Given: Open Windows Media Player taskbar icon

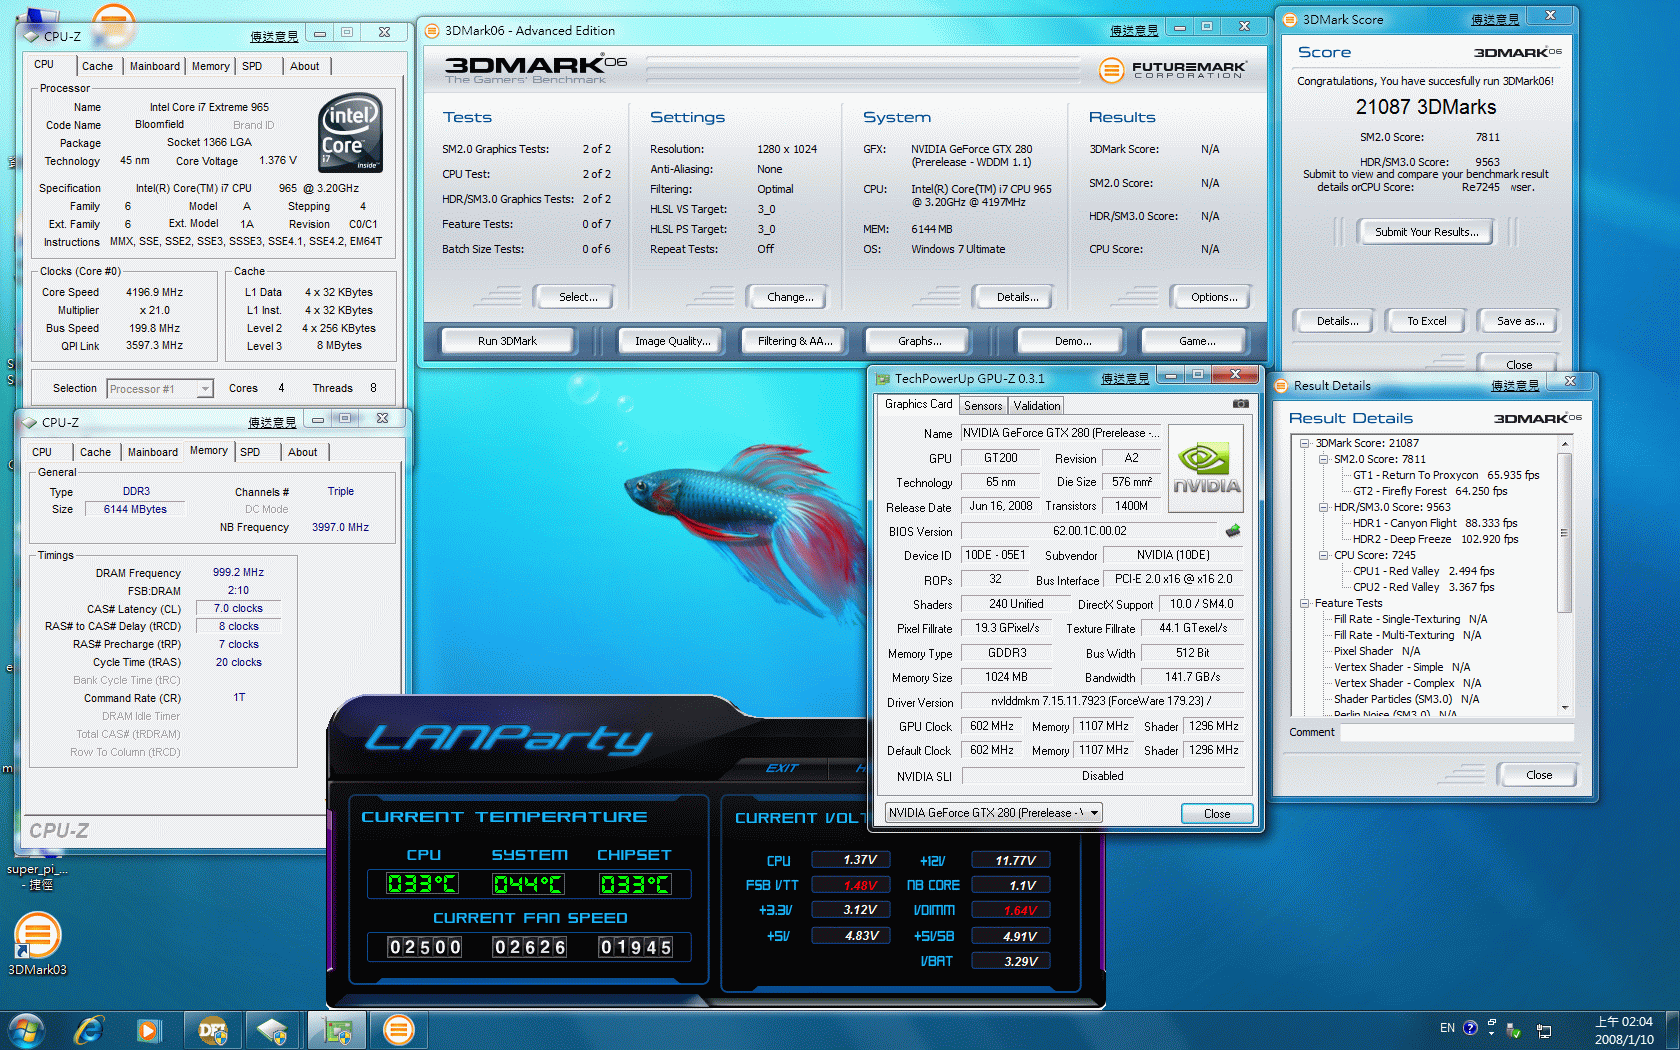Looking at the screenshot, I should (x=149, y=1030).
